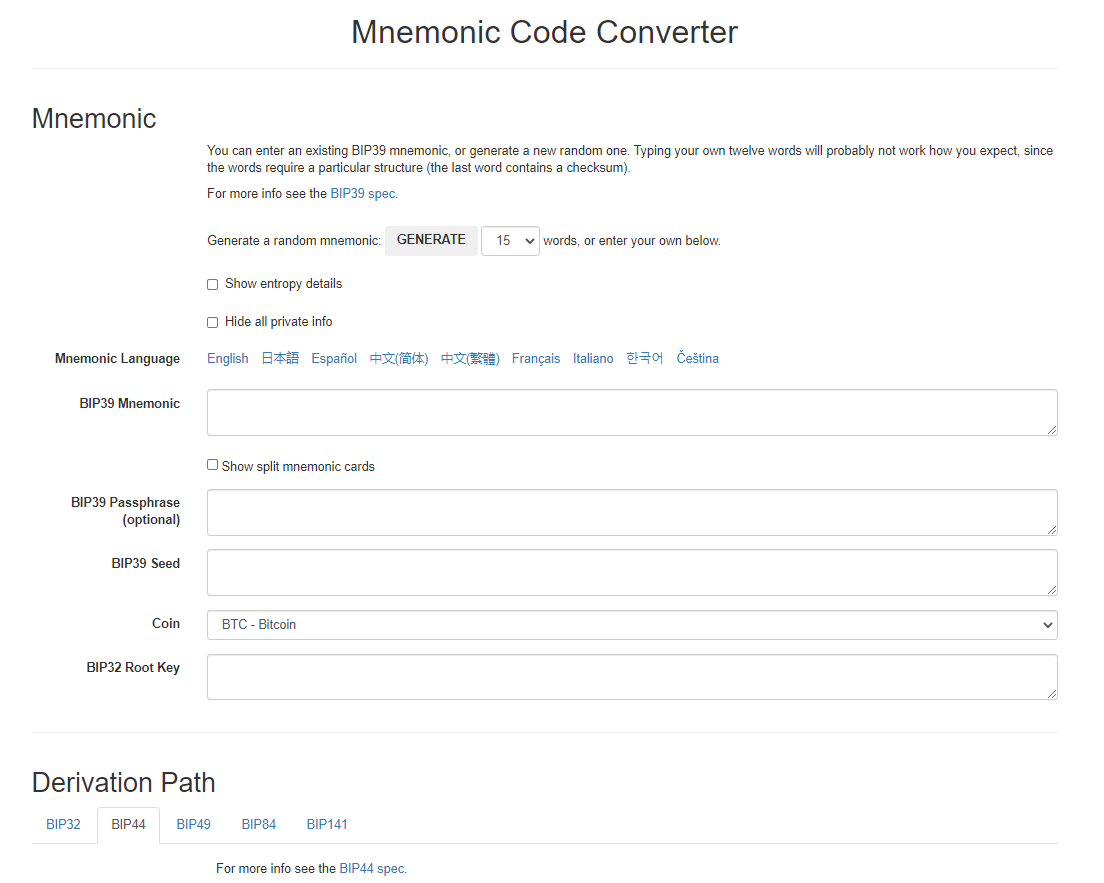Open the 15 words count dropdown

pyautogui.click(x=510, y=241)
